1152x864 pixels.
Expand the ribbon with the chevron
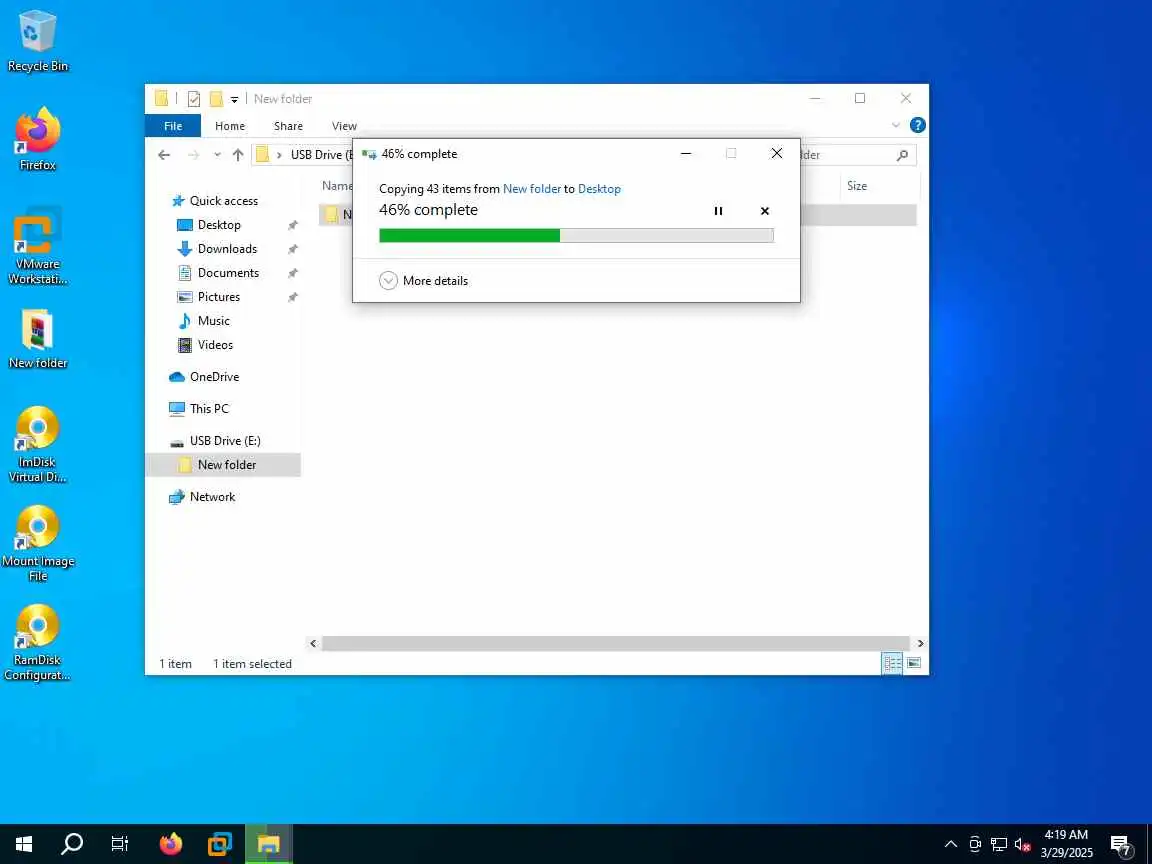896,125
